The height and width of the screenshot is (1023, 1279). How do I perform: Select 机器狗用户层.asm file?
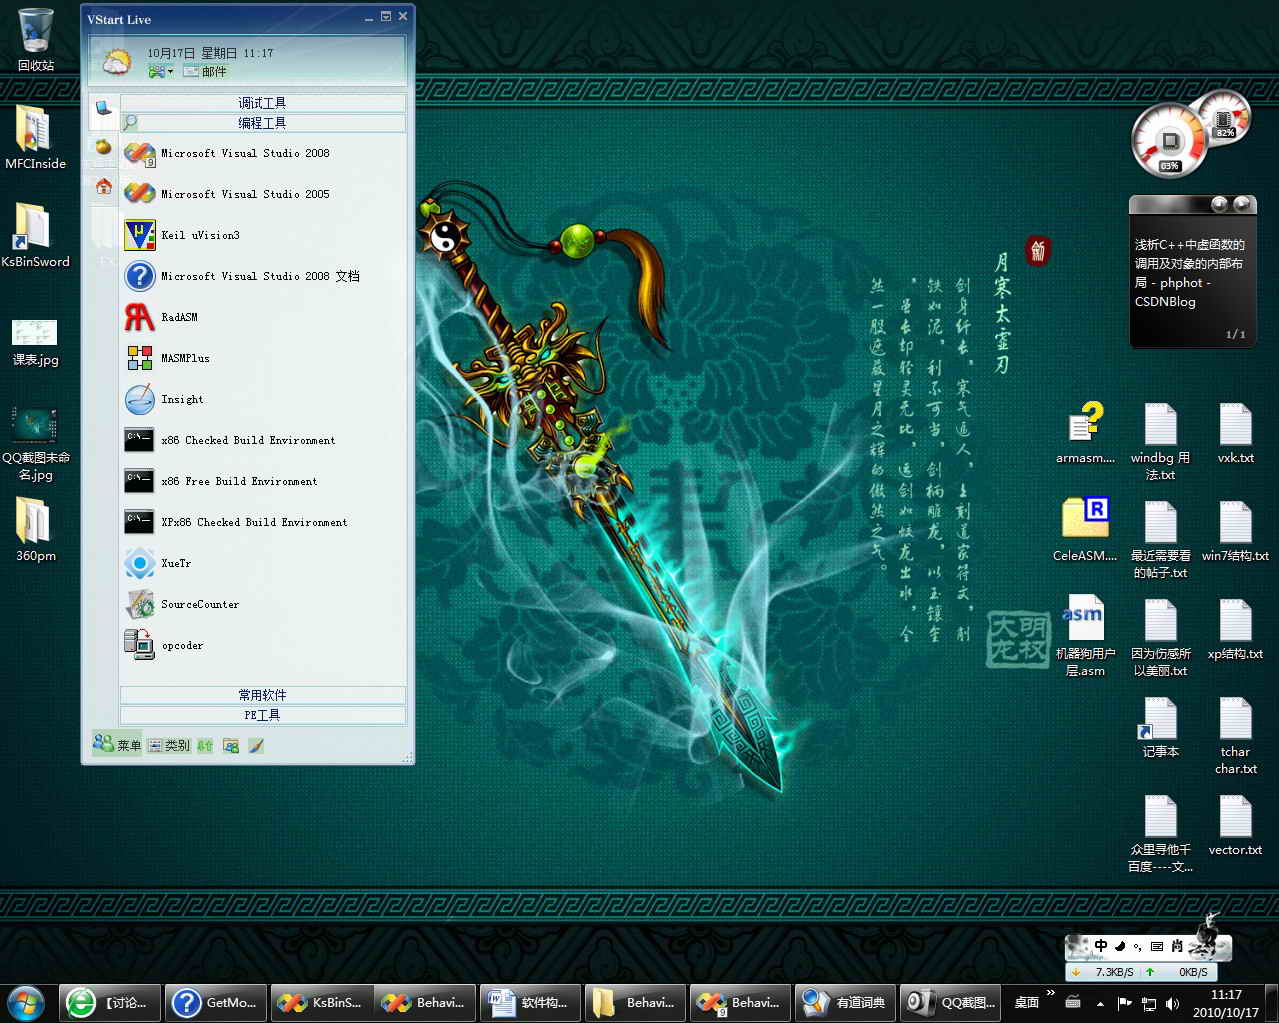click(1085, 637)
